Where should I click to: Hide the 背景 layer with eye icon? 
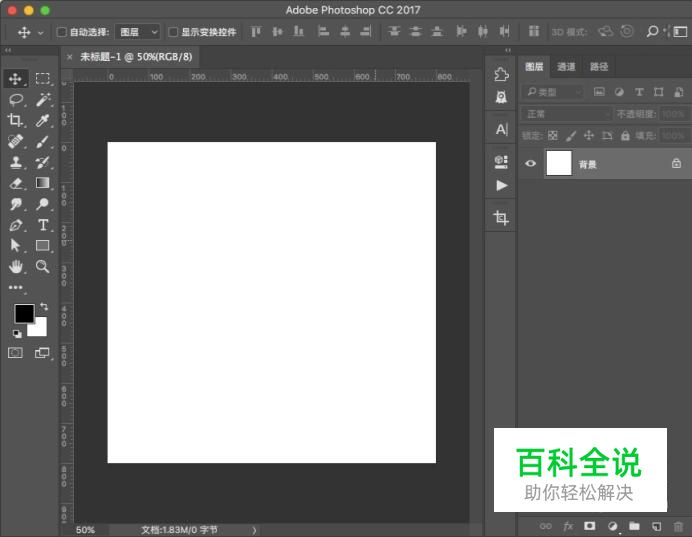(530, 163)
